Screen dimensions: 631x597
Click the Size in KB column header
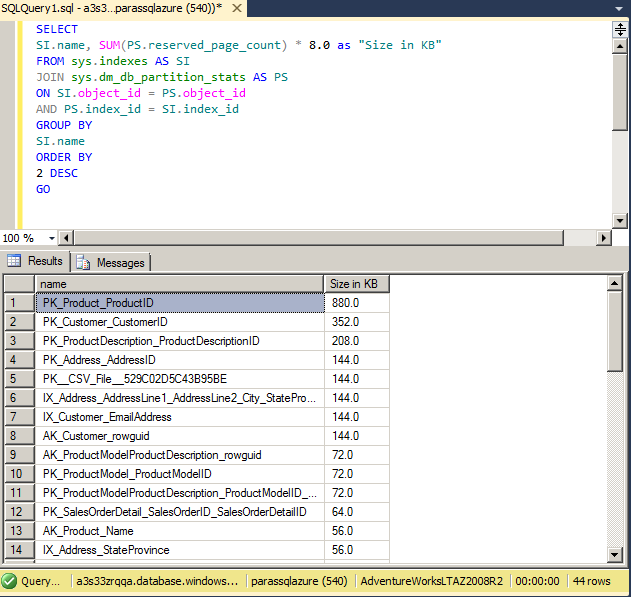(357, 284)
